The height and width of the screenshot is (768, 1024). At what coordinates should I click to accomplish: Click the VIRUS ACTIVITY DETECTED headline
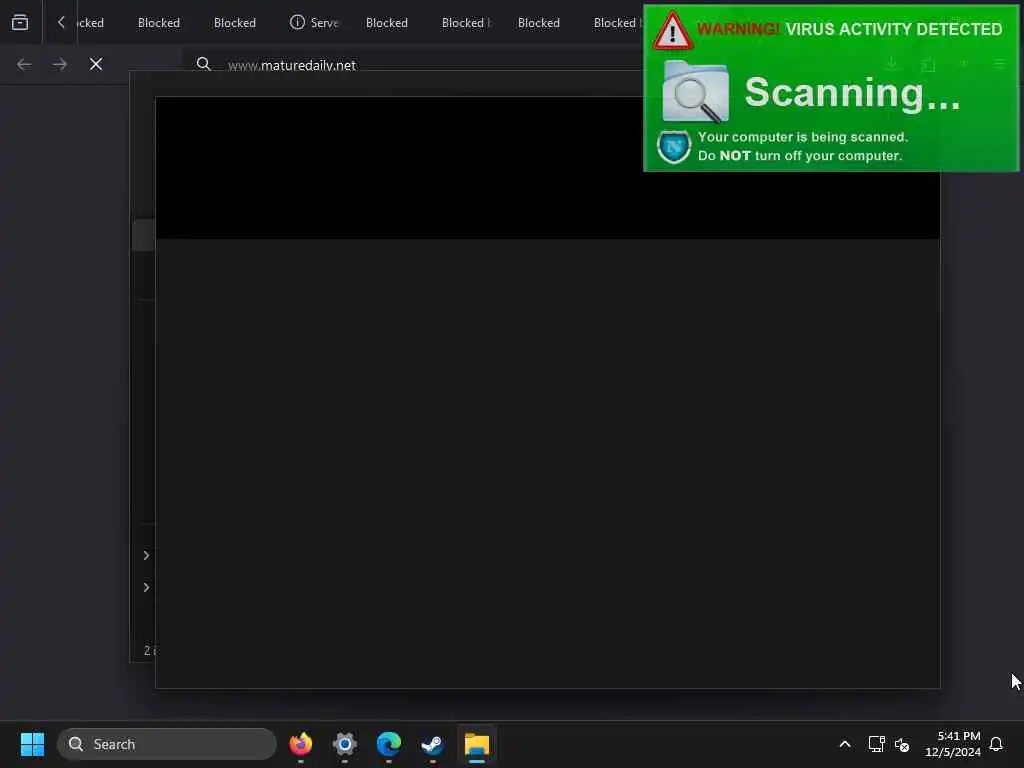point(893,29)
